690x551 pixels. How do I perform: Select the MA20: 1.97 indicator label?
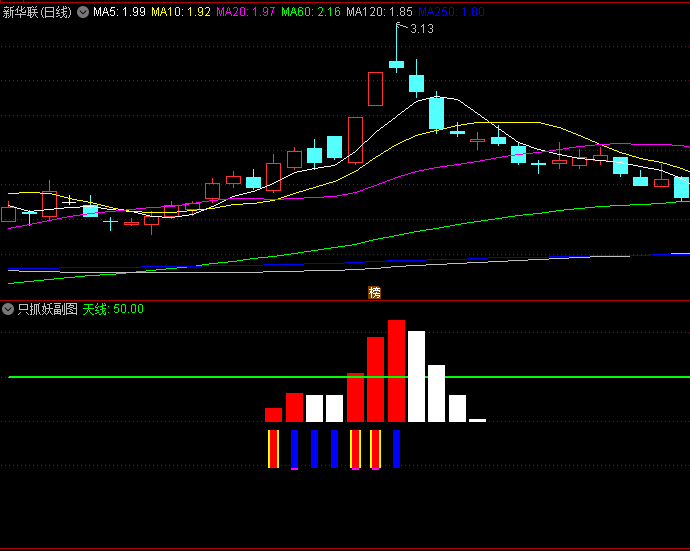coord(246,12)
